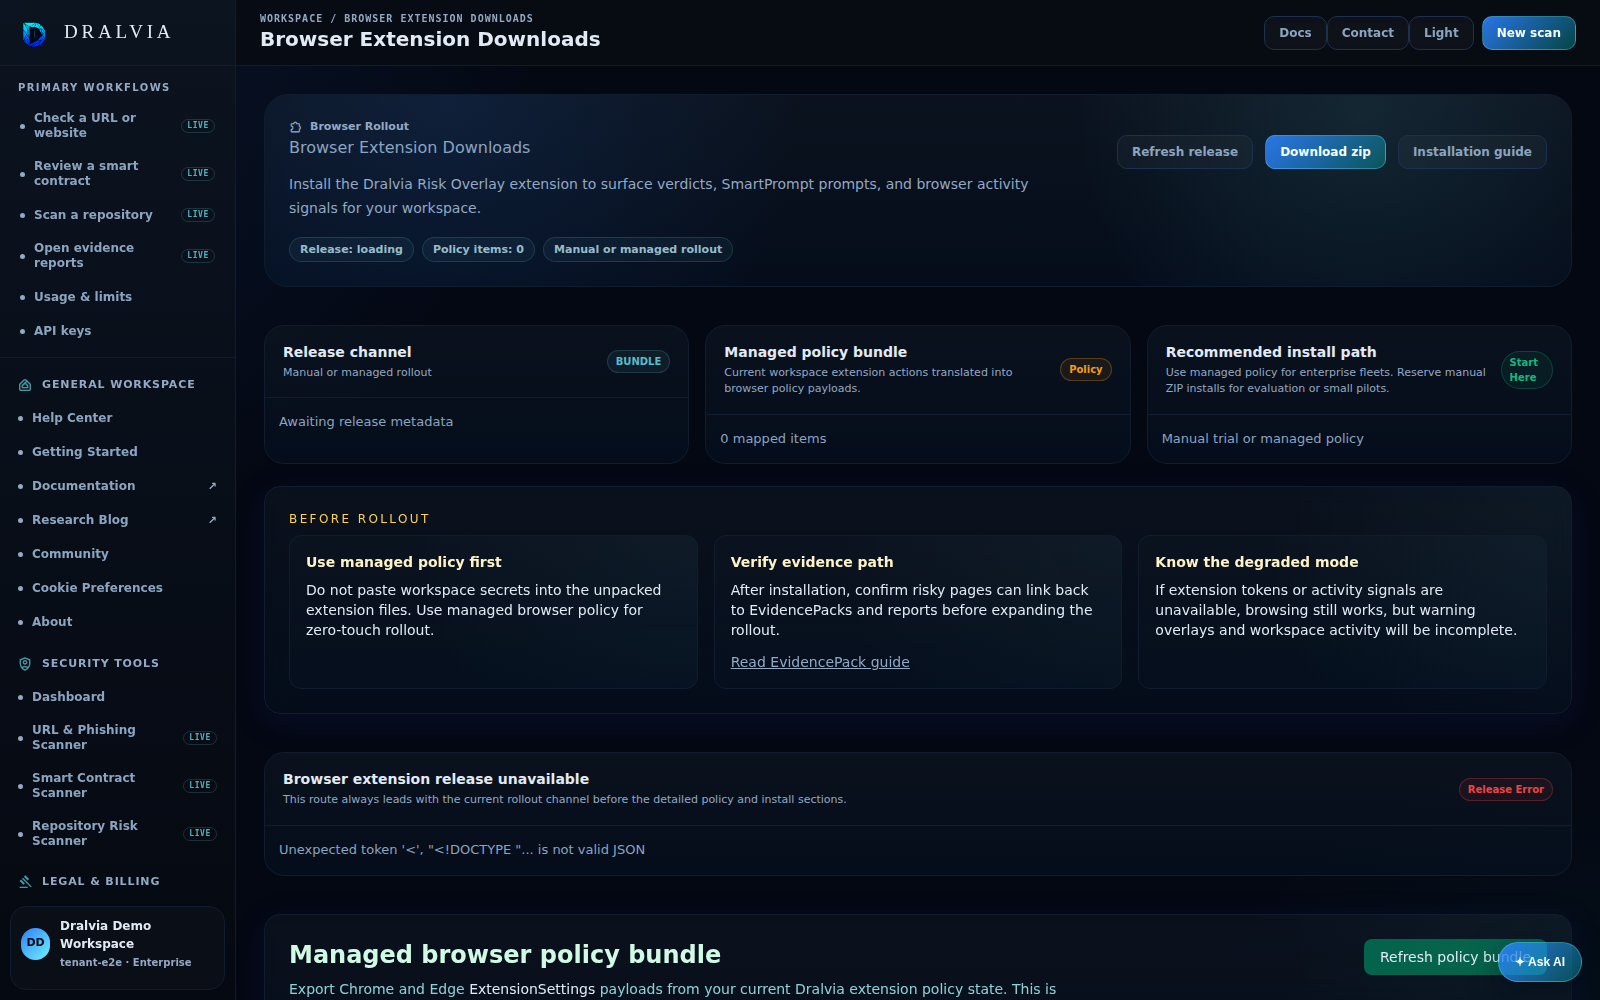Open Research Blog external link arrow

pos(212,520)
